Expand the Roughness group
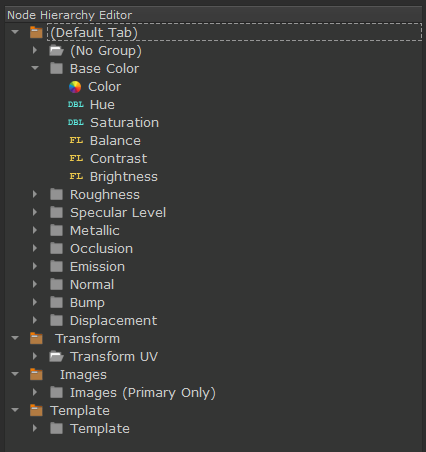This screenshot has width=426, height=452. [35, 194]
